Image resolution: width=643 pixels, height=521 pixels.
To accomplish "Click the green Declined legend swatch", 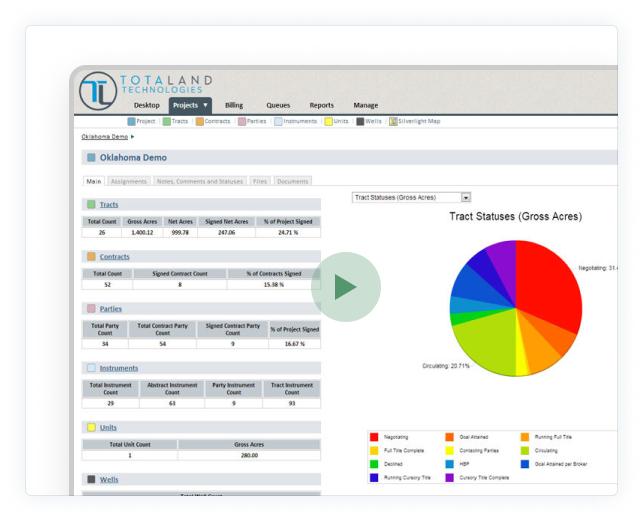I will [374, 464].
